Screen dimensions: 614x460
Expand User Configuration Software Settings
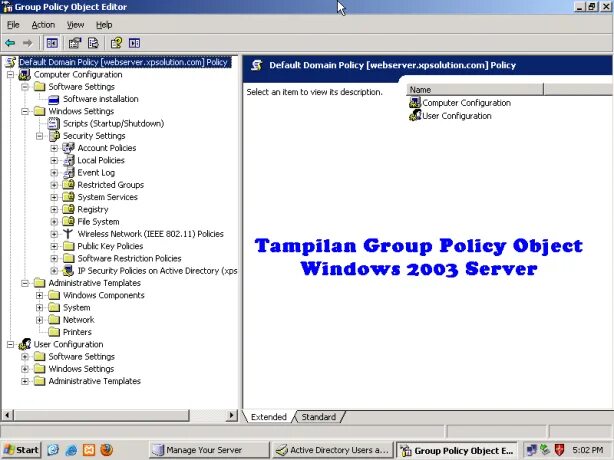pyautogui.click(x=25, y=357)
